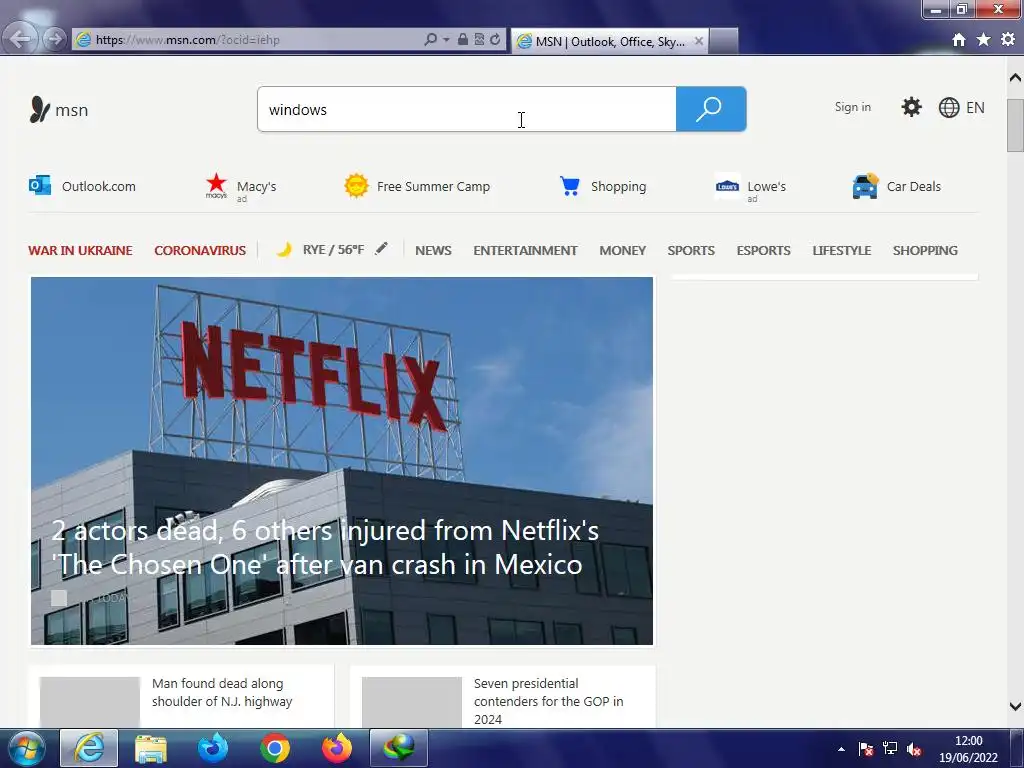Open MSN page settings gear
This screenshot has height=768, width=1024.
tap(911, 107)
